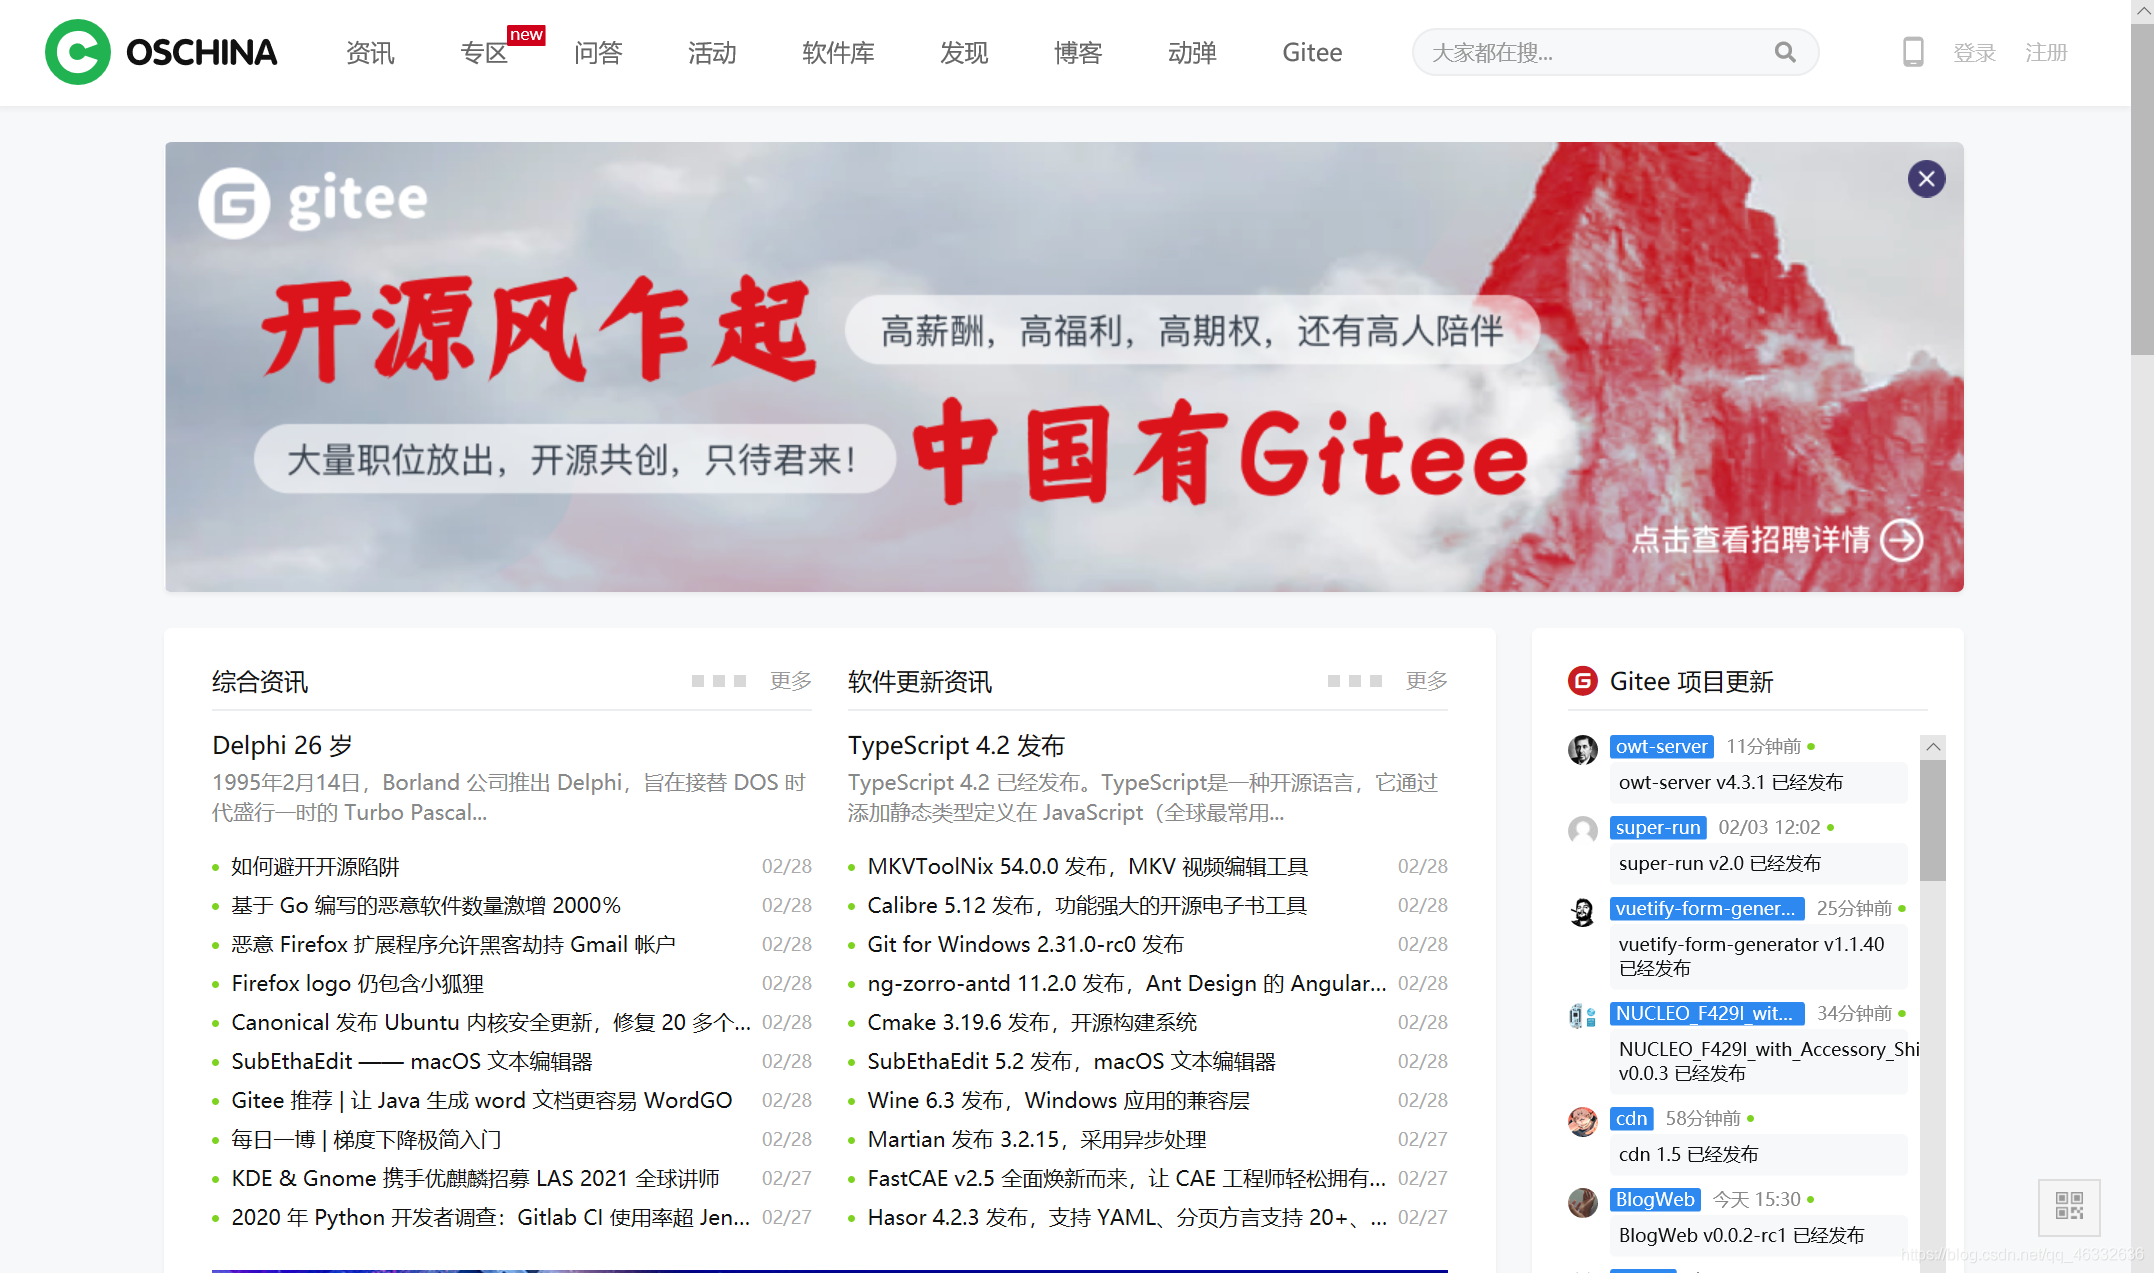Screen dimensions: 2154x1273
Task: Open Calibre 5.12 发布 article
Action: click(x=1087, y=905)
